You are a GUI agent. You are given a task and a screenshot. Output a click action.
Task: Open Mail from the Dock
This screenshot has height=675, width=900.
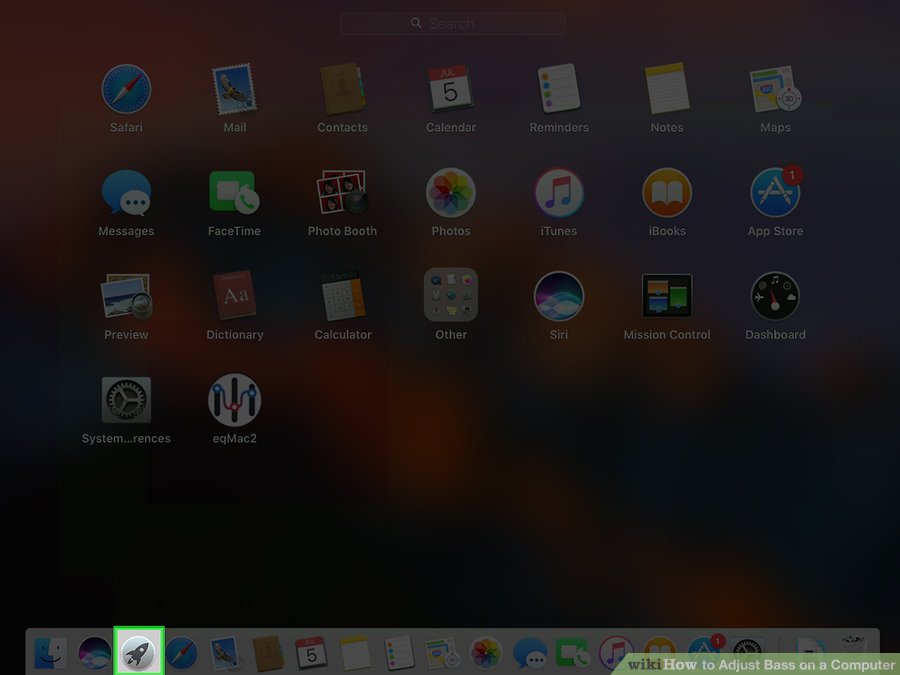coord(225,653)
